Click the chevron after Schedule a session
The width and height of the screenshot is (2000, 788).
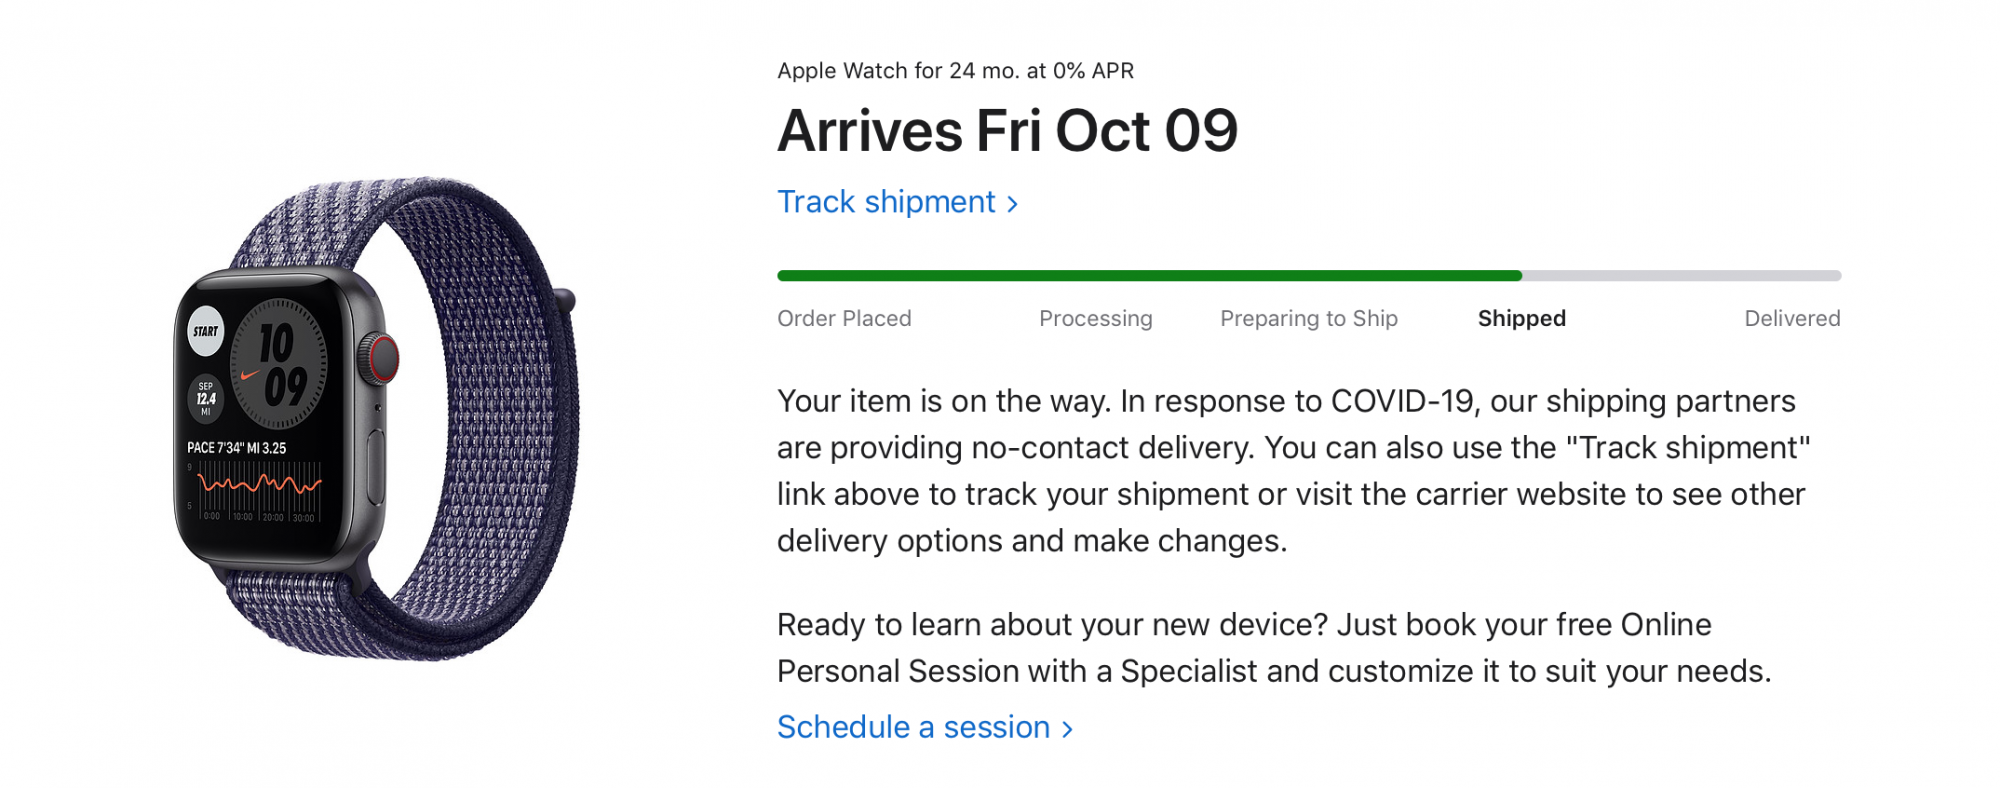[x=1067, y=729]
